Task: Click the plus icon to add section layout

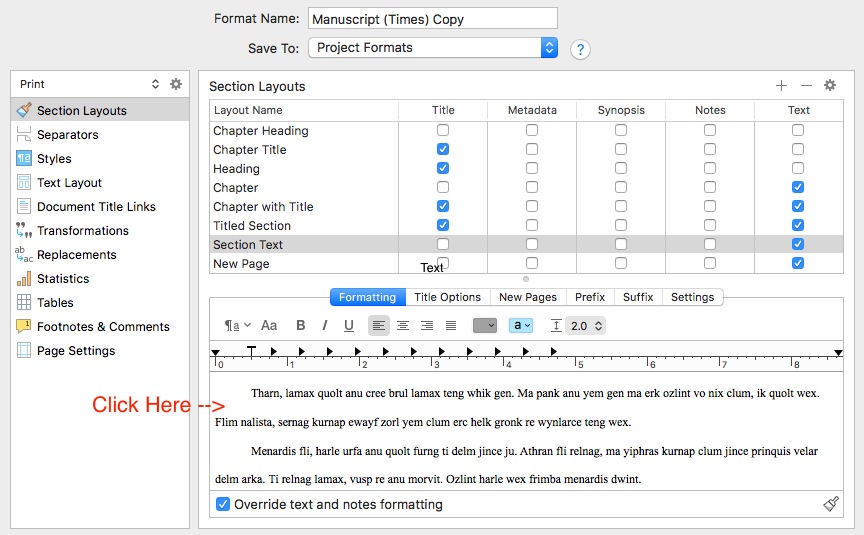Action: click(x=782, y=86)
